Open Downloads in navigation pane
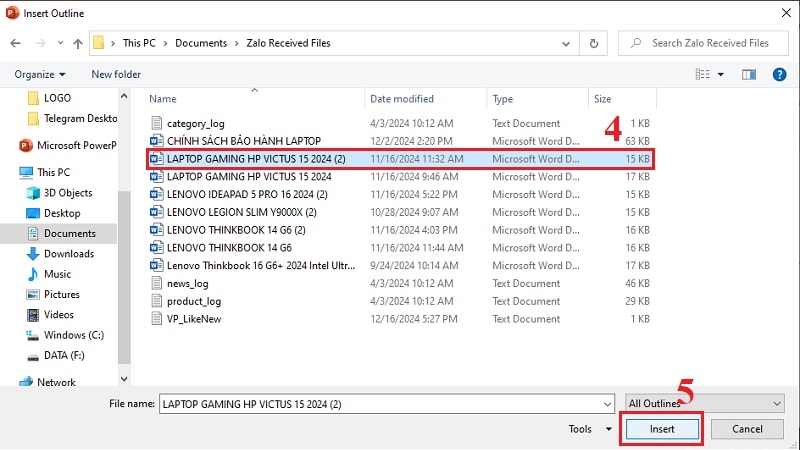 tap(69, 254)
